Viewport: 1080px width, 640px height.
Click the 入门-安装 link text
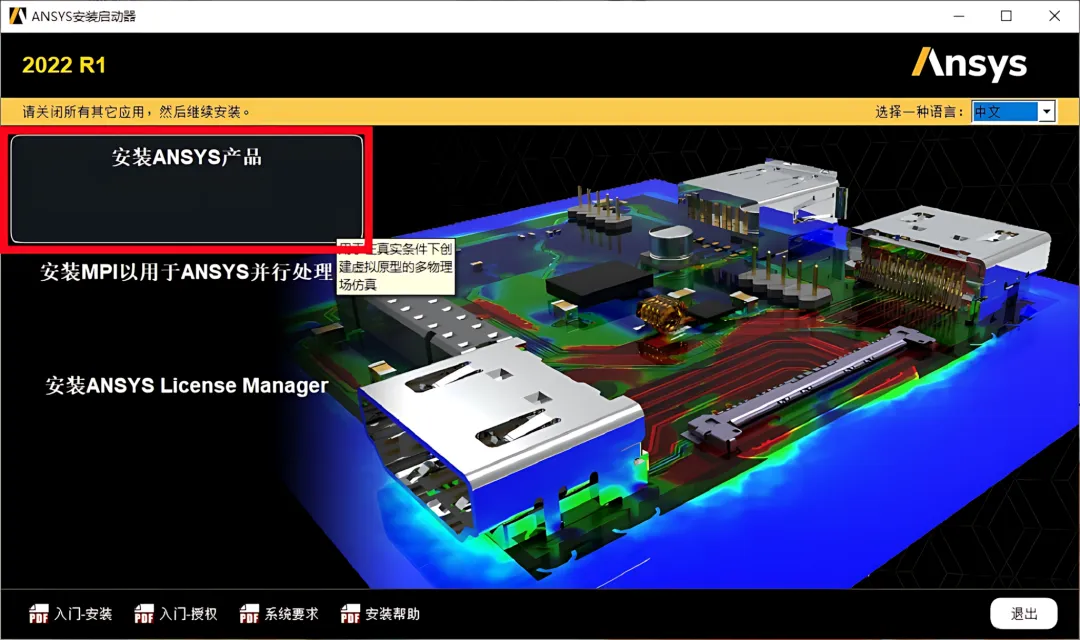pyautogui.click(x=83, y=614)
